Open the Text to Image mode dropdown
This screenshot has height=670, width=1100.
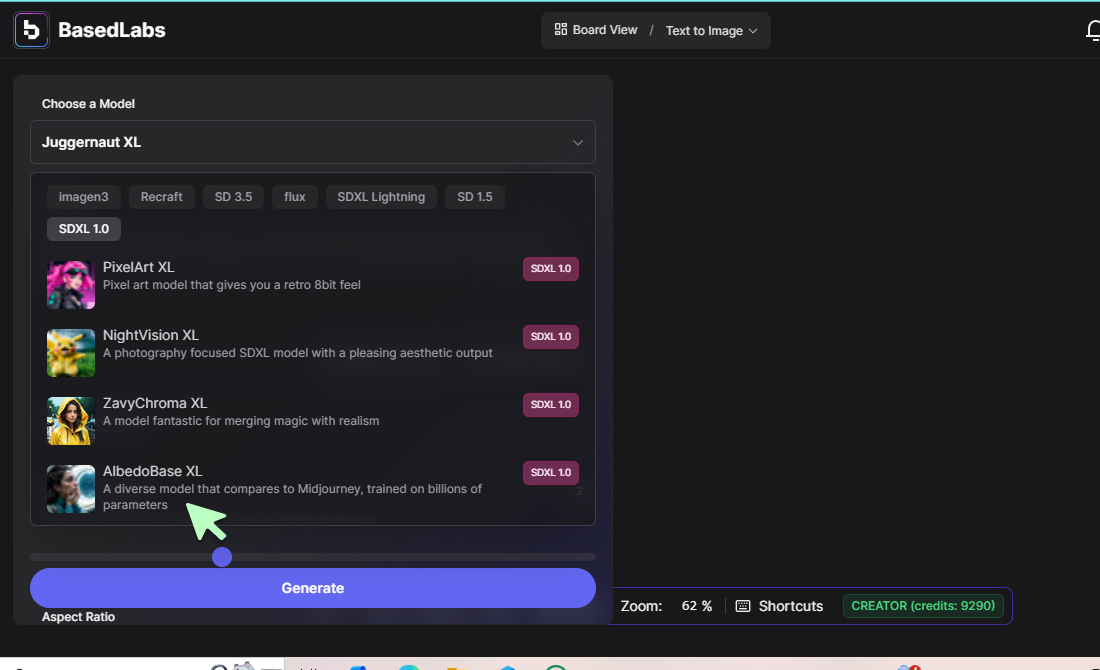tap(711, 31)
